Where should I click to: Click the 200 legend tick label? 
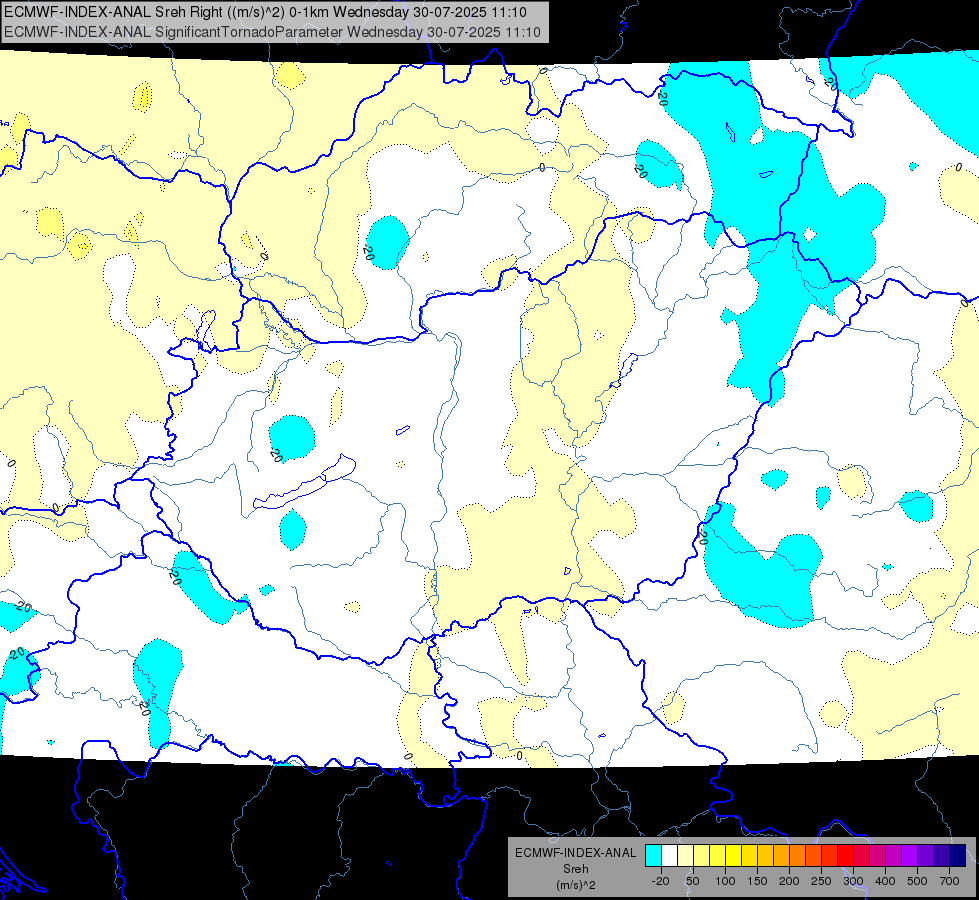[789, 881]
